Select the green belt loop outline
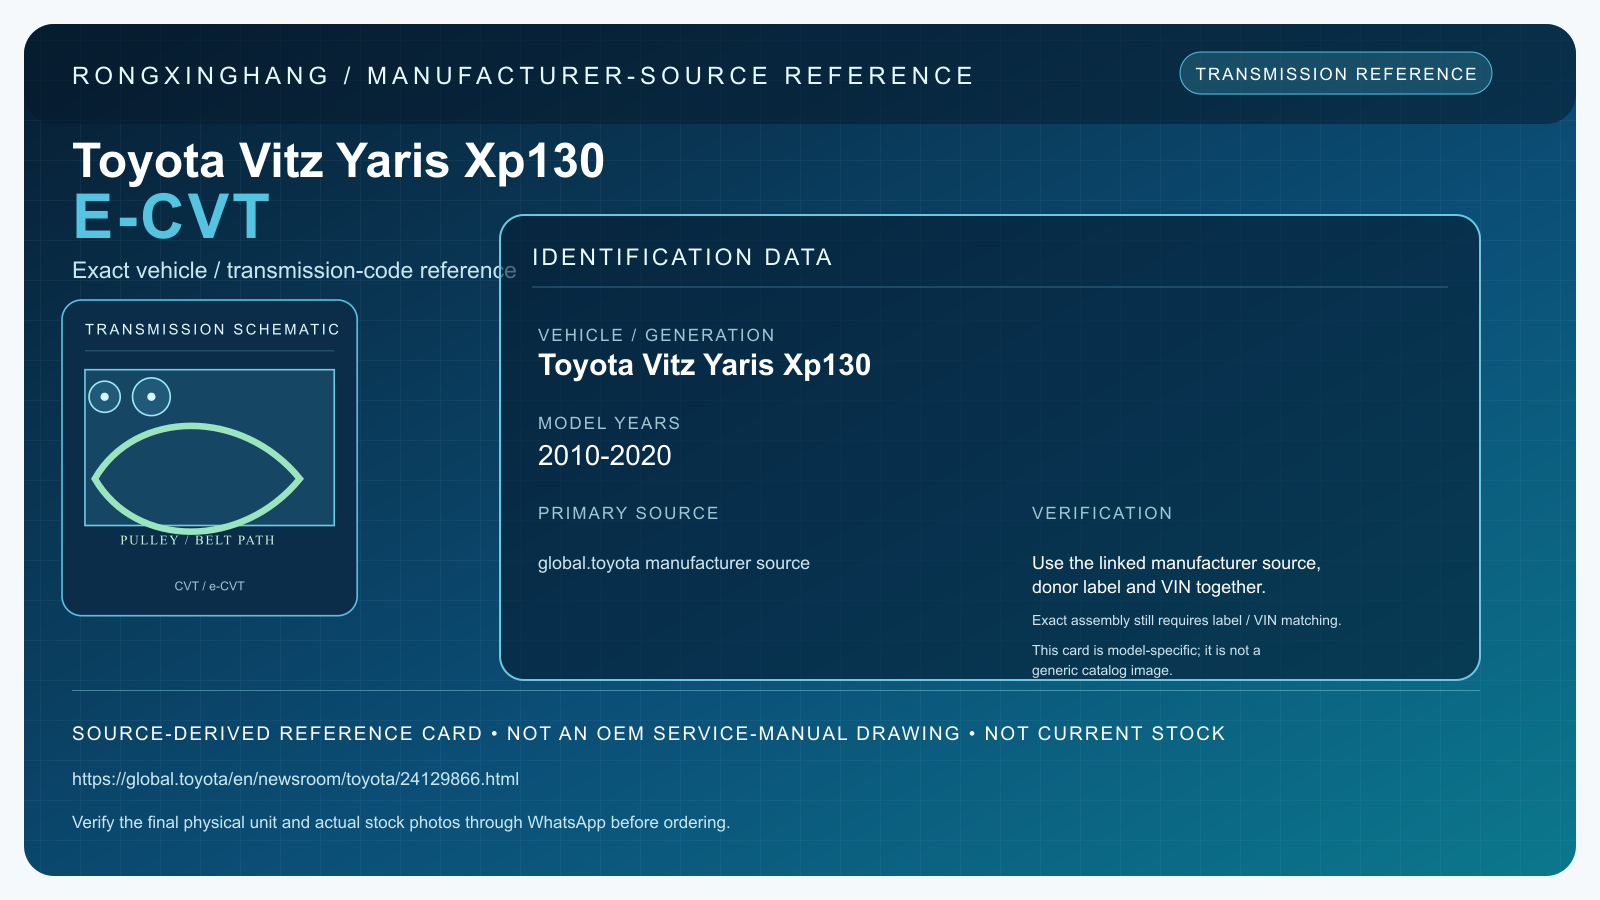 197,478
